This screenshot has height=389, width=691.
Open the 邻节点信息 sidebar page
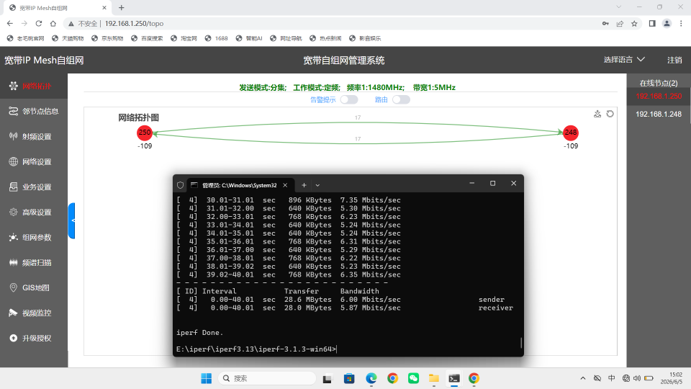33,111
